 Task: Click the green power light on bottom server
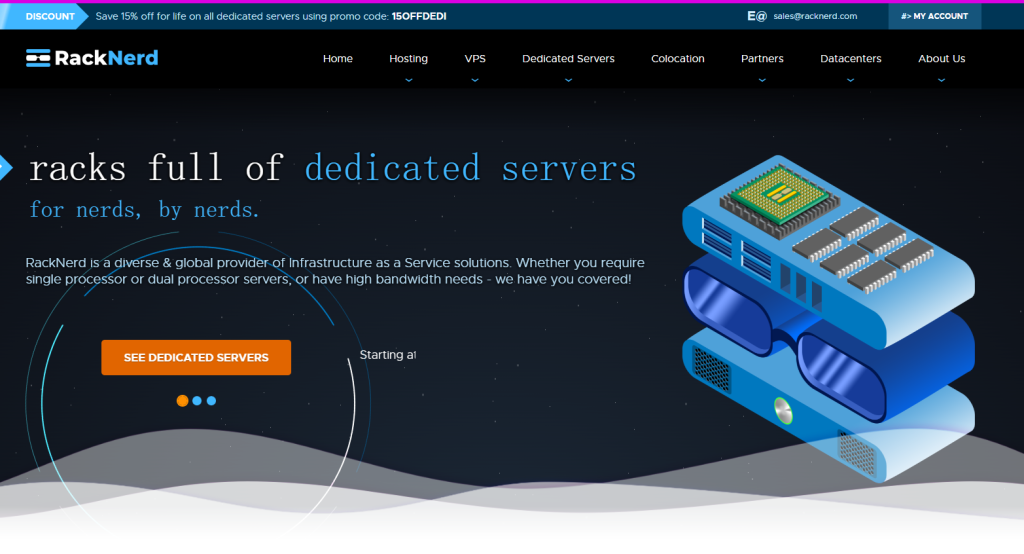[x=782, y=408]
